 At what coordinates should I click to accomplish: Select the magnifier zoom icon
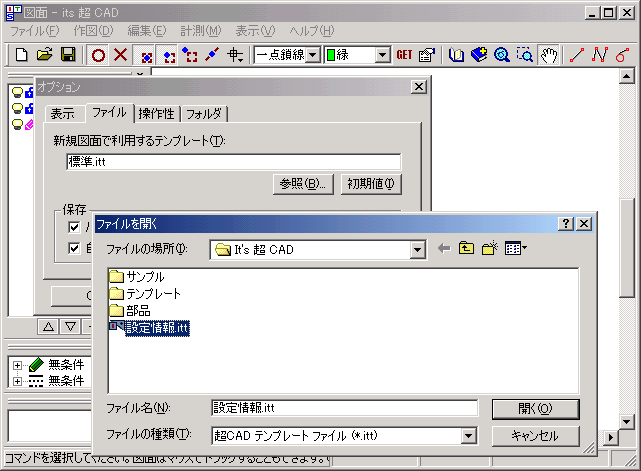click(x=502, y=55)
